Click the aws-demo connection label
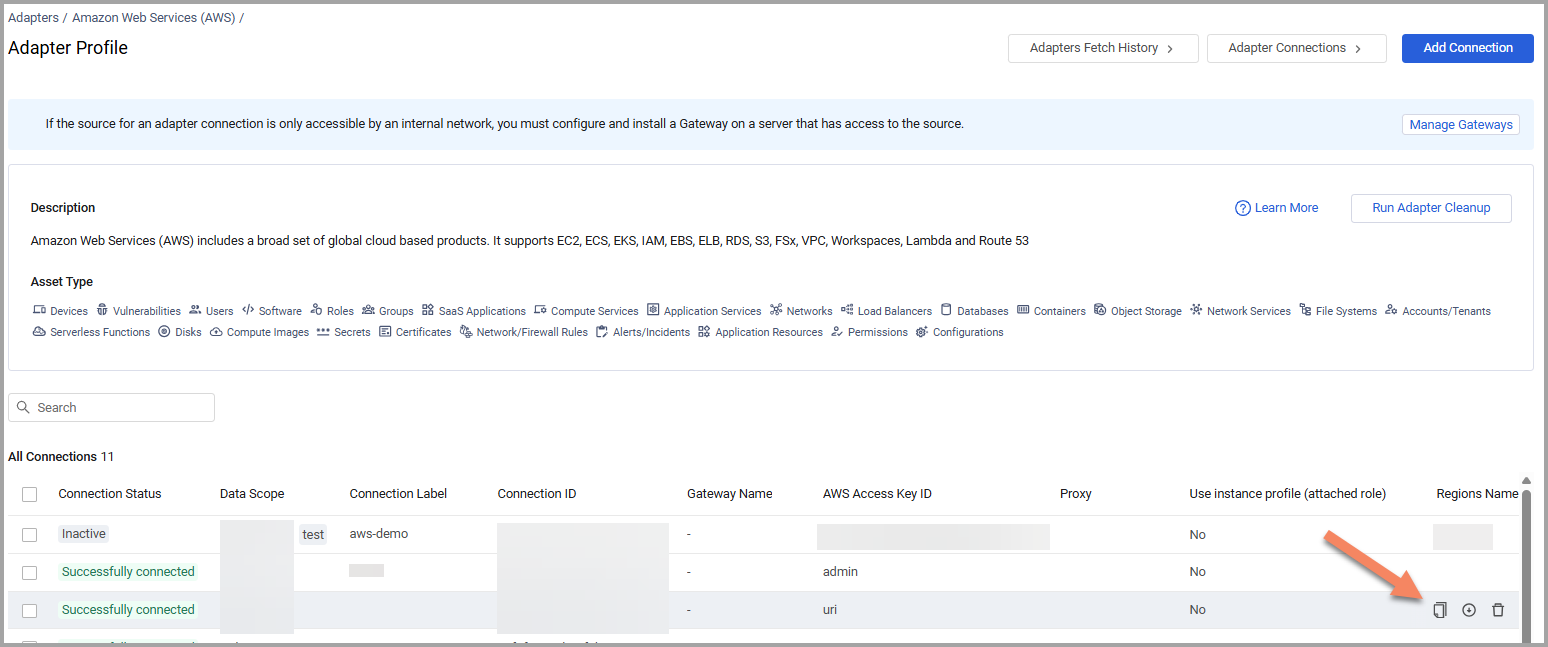Image resolution: width=1548 pixels, height=647 pixels. (x=379, y=534)
